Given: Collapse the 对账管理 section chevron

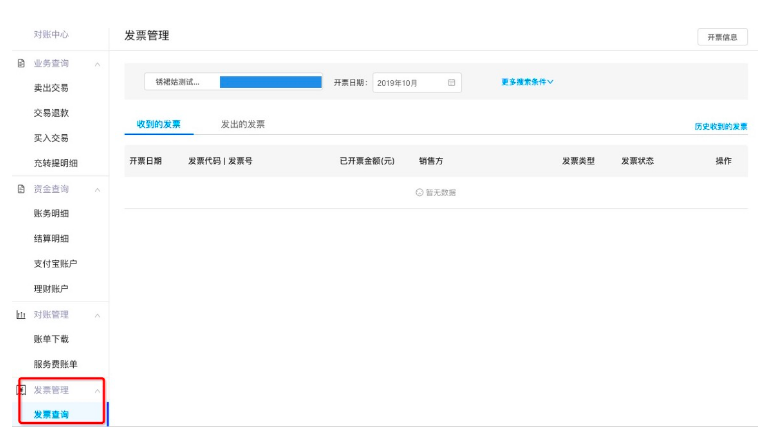Looking at the screenshot, I should pyautogui.click(x=97, y=316).
